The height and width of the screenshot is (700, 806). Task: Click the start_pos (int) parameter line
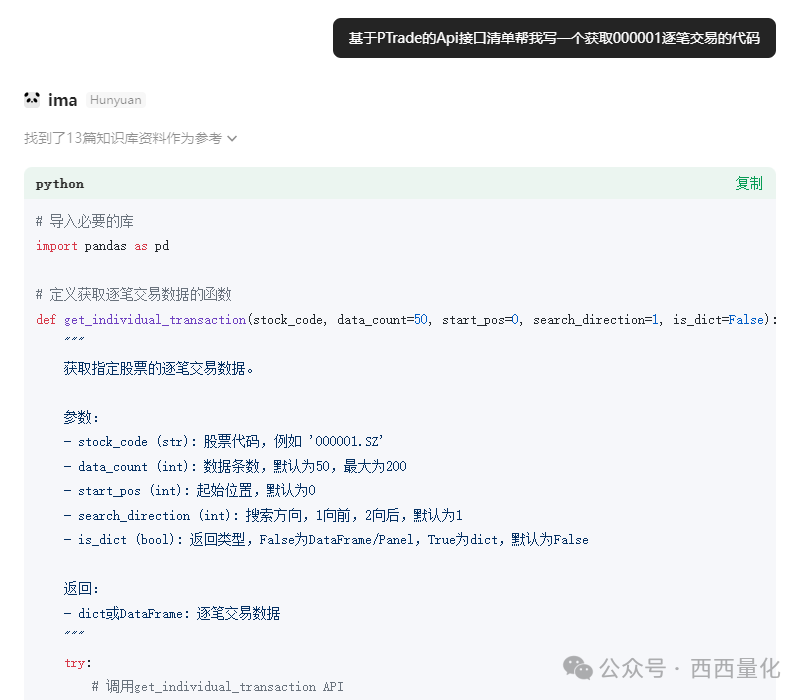pyautogui.click(x=190, y=491)
